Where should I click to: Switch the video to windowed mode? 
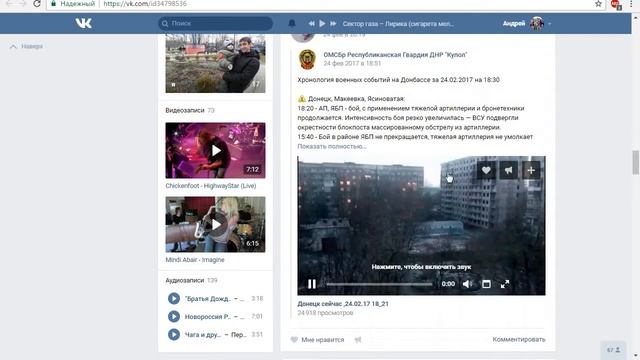[486, 284]
